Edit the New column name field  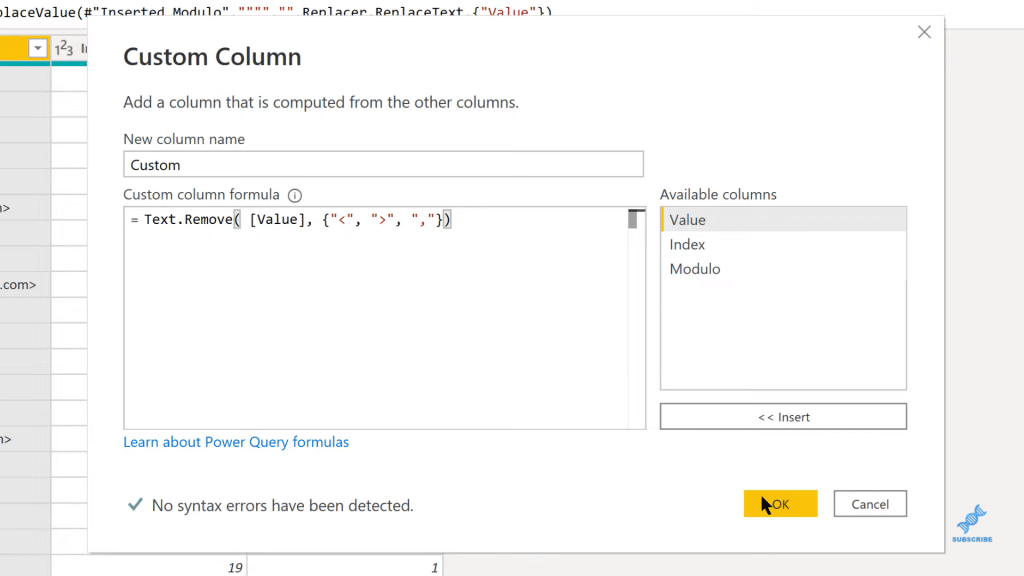[x=383, y=165]
